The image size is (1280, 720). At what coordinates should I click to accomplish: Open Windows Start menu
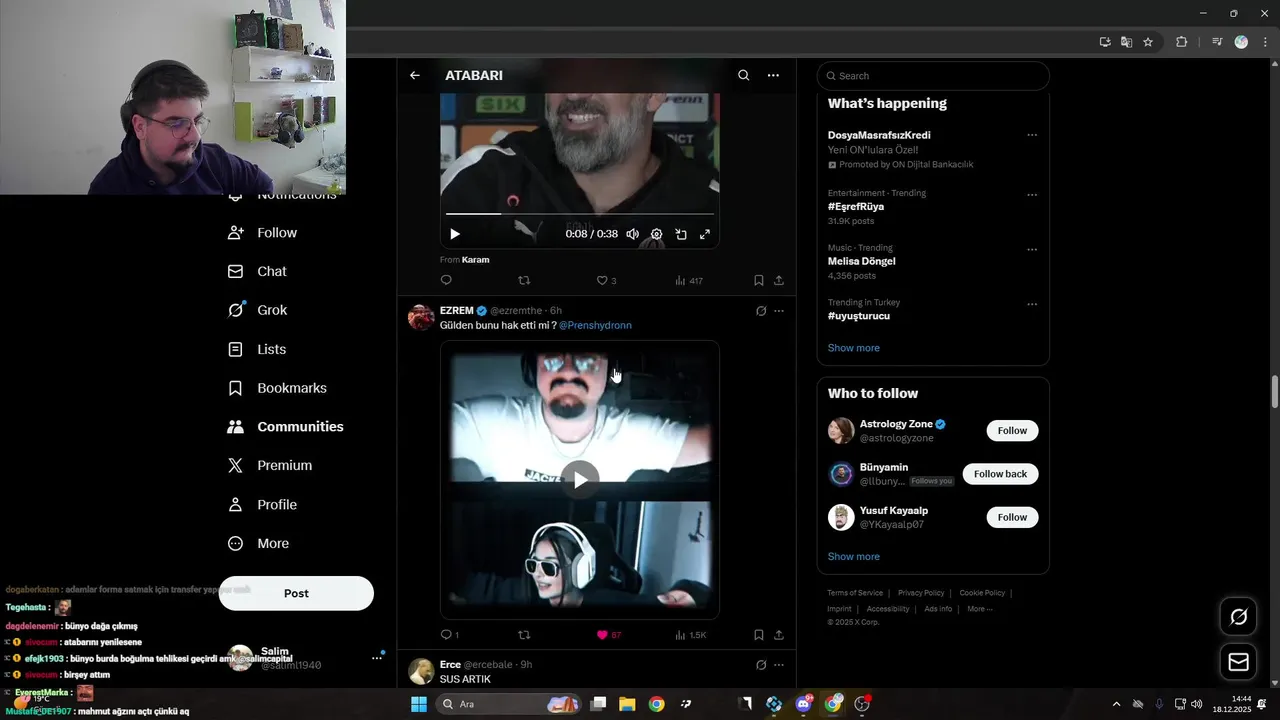[419, 704]
